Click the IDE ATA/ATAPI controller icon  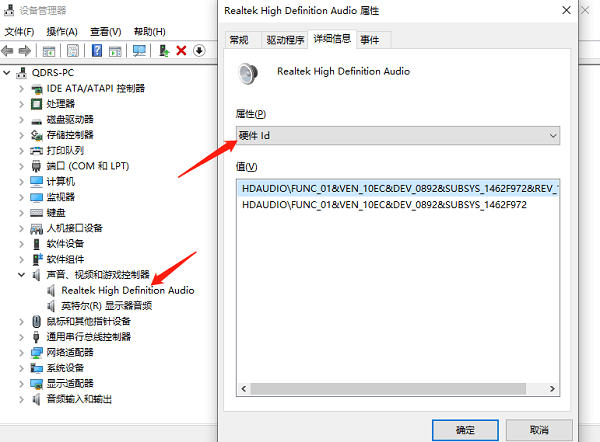coord(37,89)
